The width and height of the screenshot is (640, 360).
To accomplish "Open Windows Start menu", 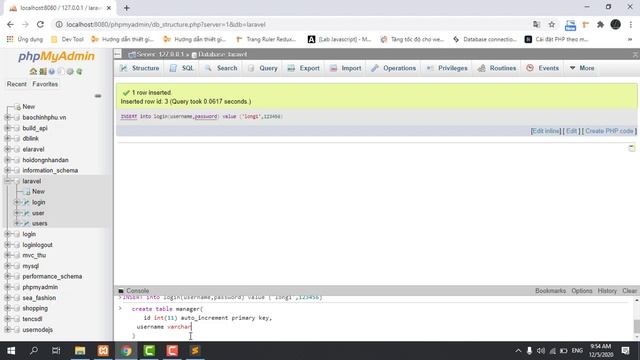I will pyautogui.click(x=11, y=351).
